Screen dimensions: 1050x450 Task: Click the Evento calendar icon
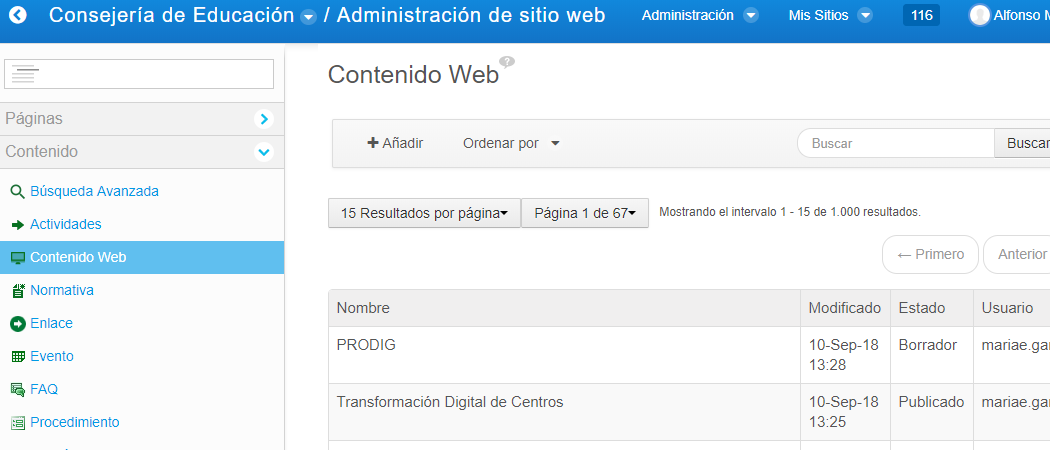click(18, 357)
